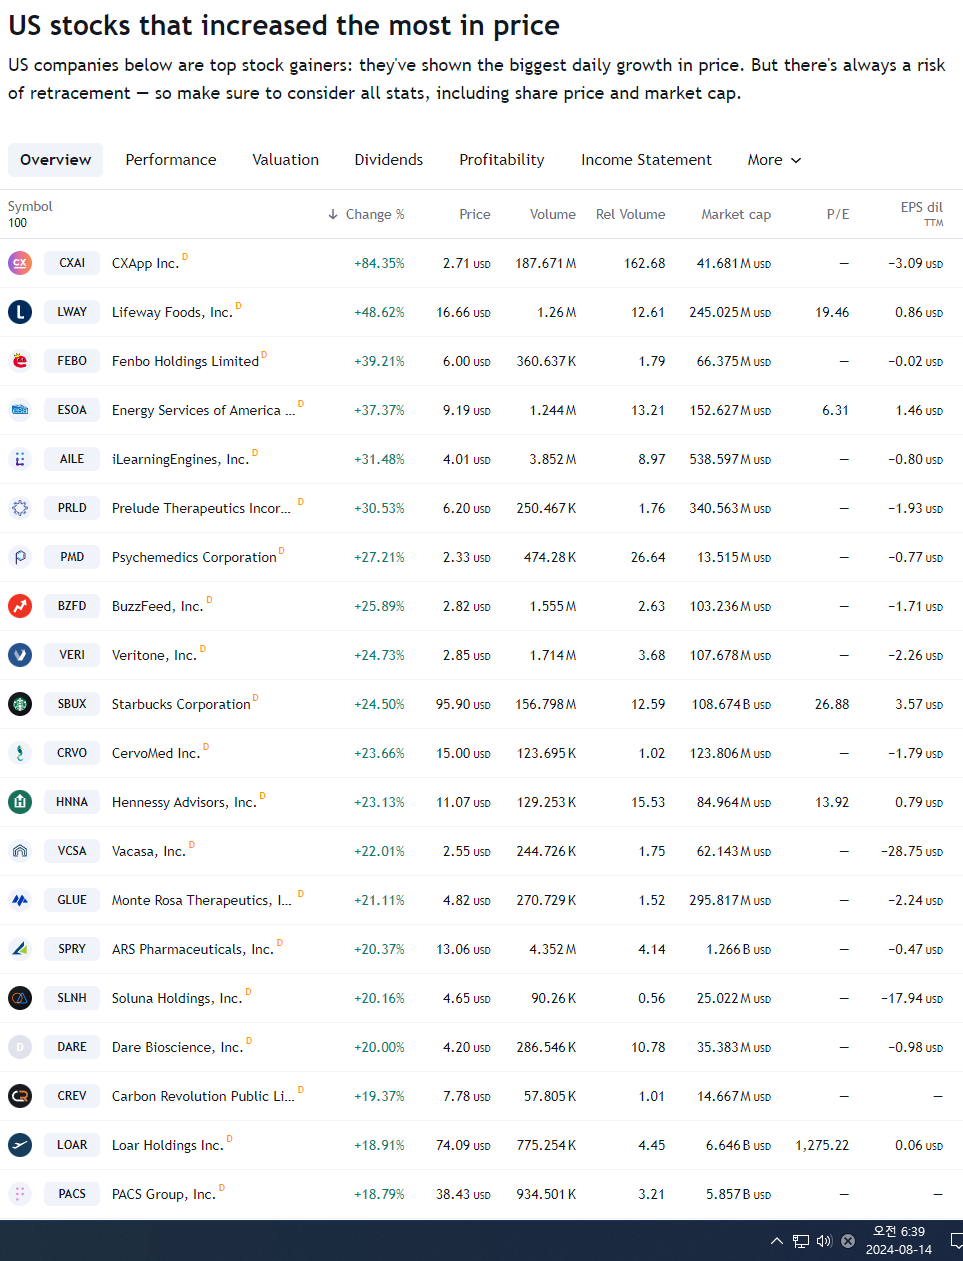Screen dimensions: 963x1261
Task: Open the PRLD ticker link
Action: 72,508
